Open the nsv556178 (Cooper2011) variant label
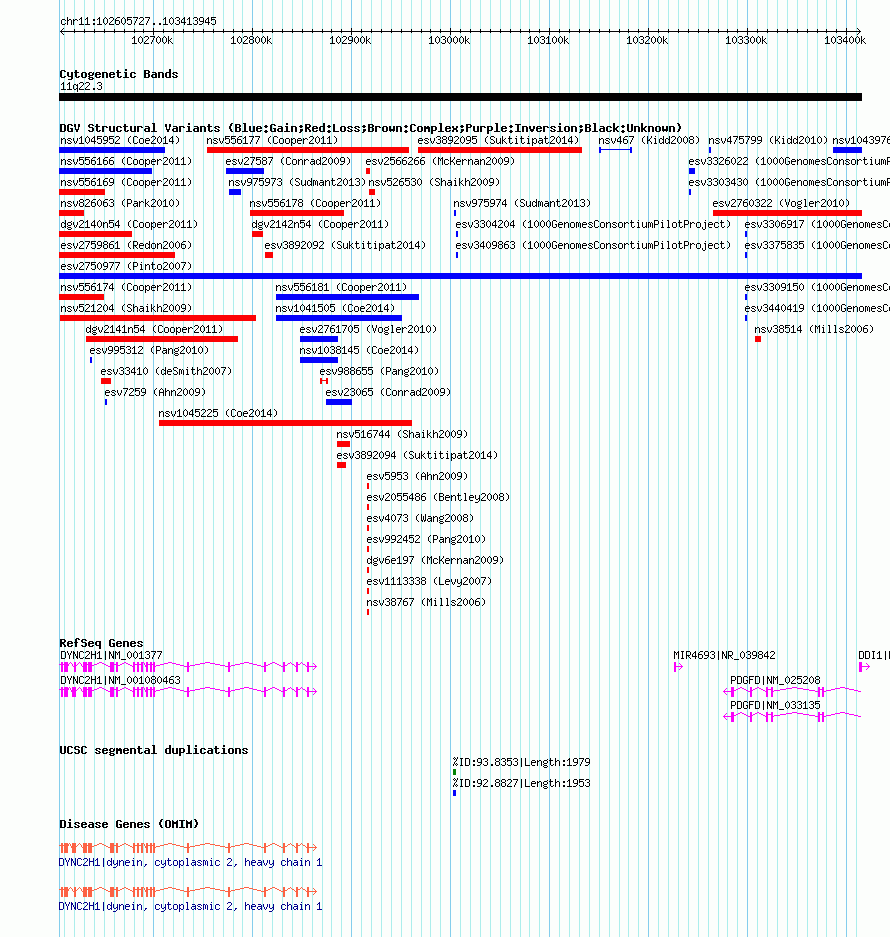The height and width of the screenshot is (937, 890). click(x=315, y=203)
